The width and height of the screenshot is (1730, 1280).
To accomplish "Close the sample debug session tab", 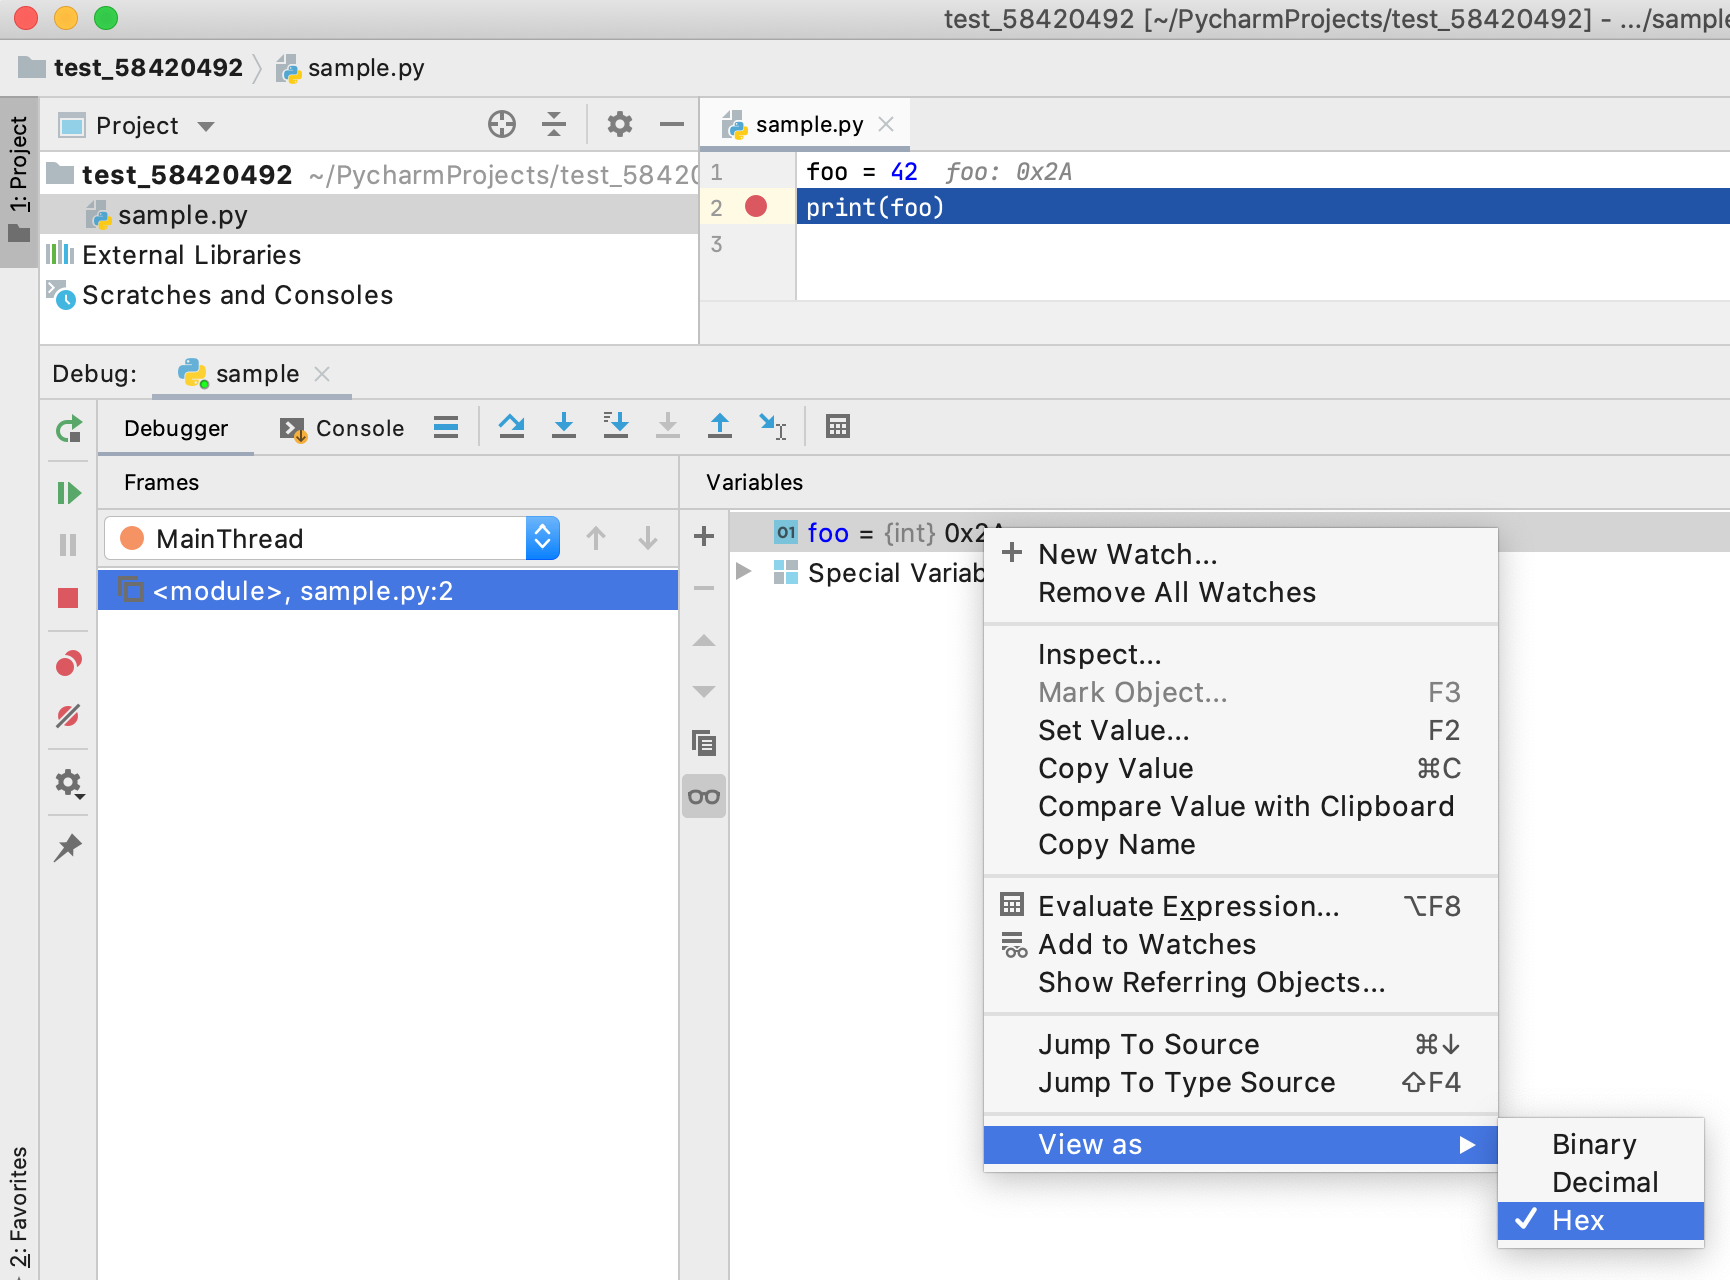I will [322, 374].
